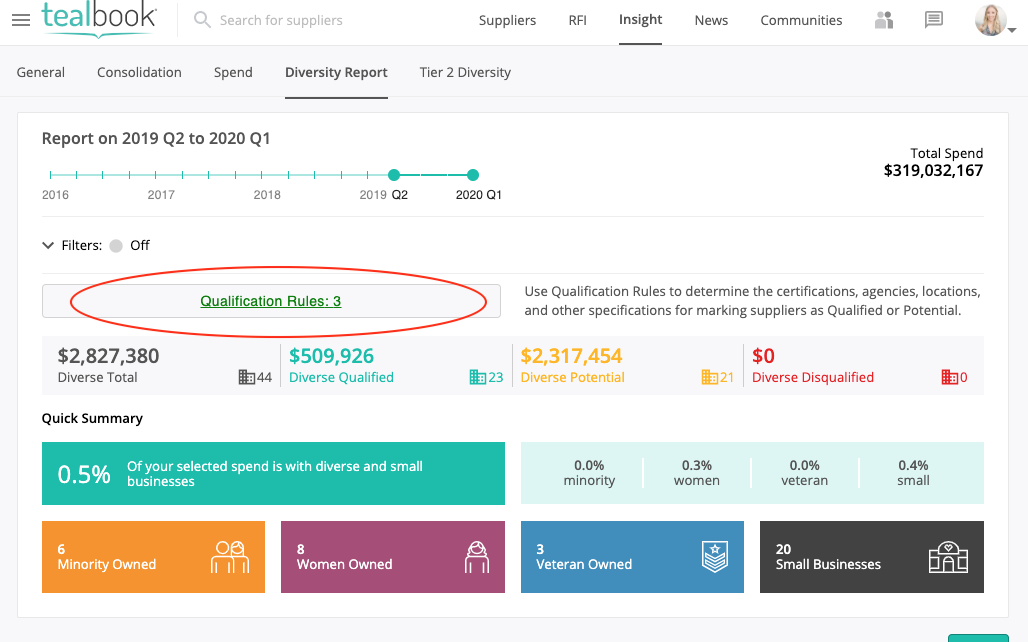Open Qualification Rules: 3 link
This screenshot has height=642, width=1028.
(271, 301)
